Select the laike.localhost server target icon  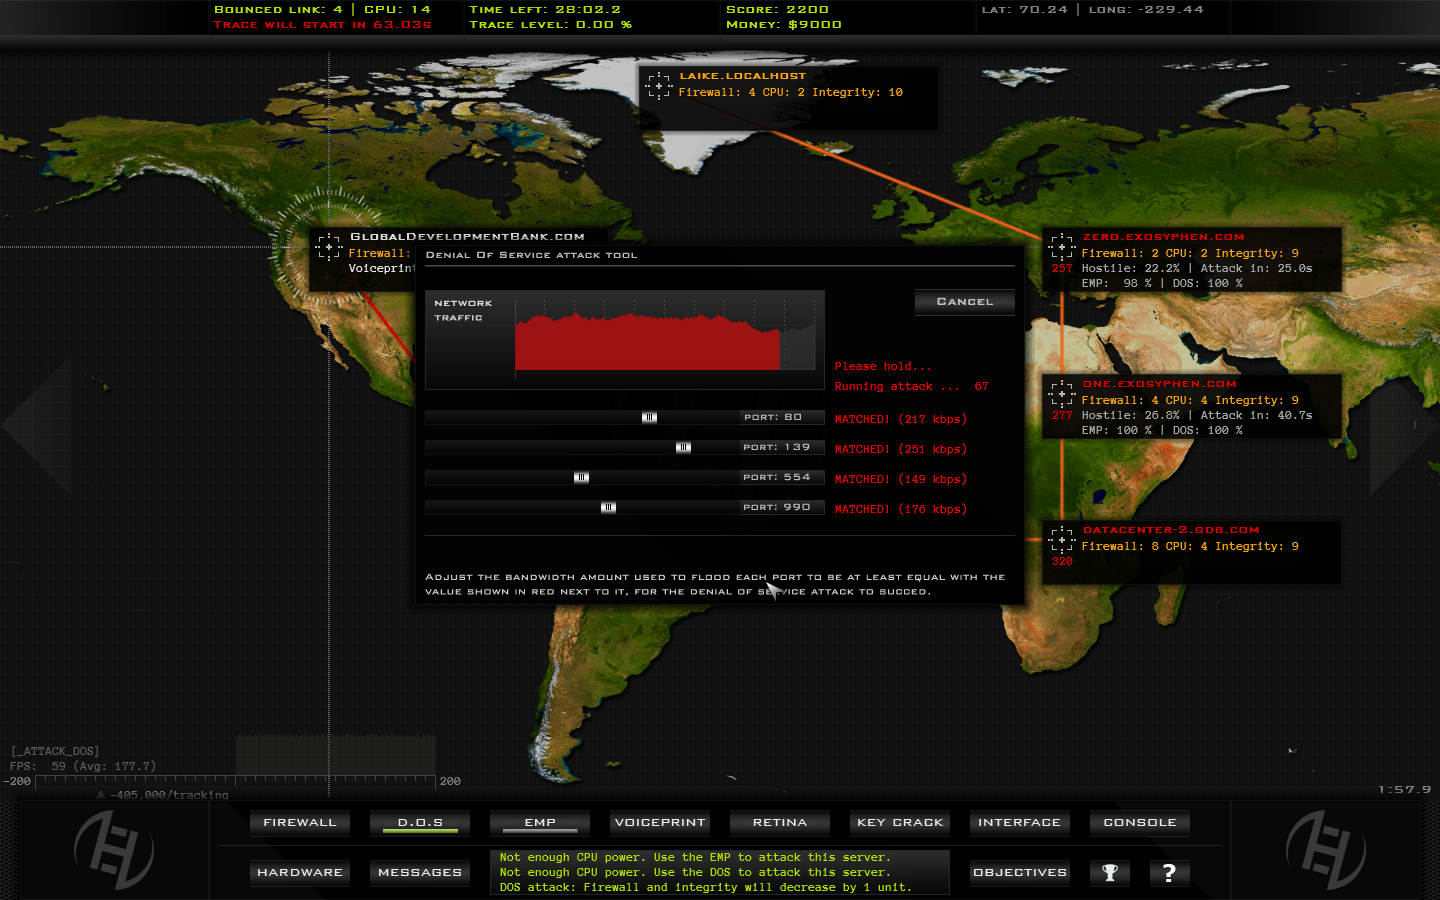click(x=658, y=86)
